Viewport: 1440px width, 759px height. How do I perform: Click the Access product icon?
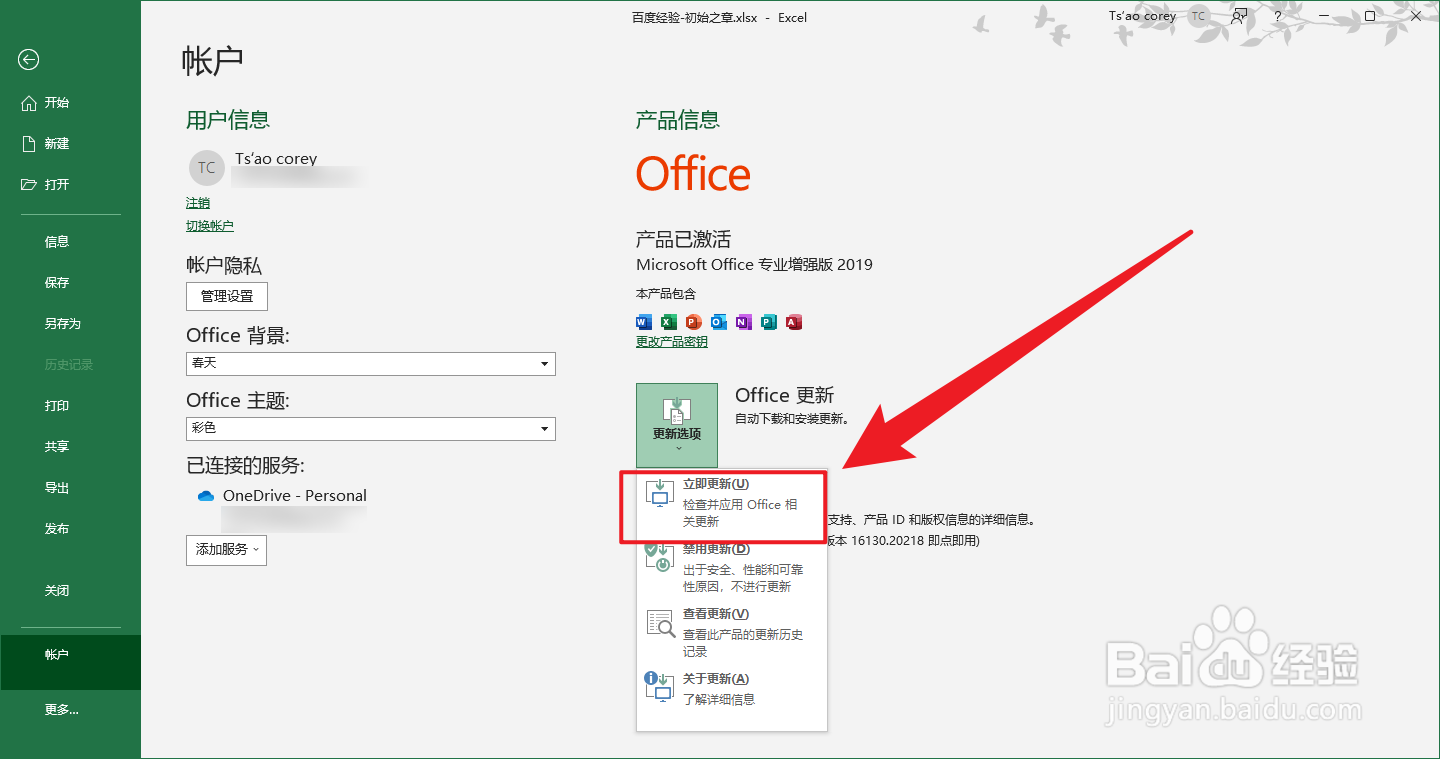(794, 322)
